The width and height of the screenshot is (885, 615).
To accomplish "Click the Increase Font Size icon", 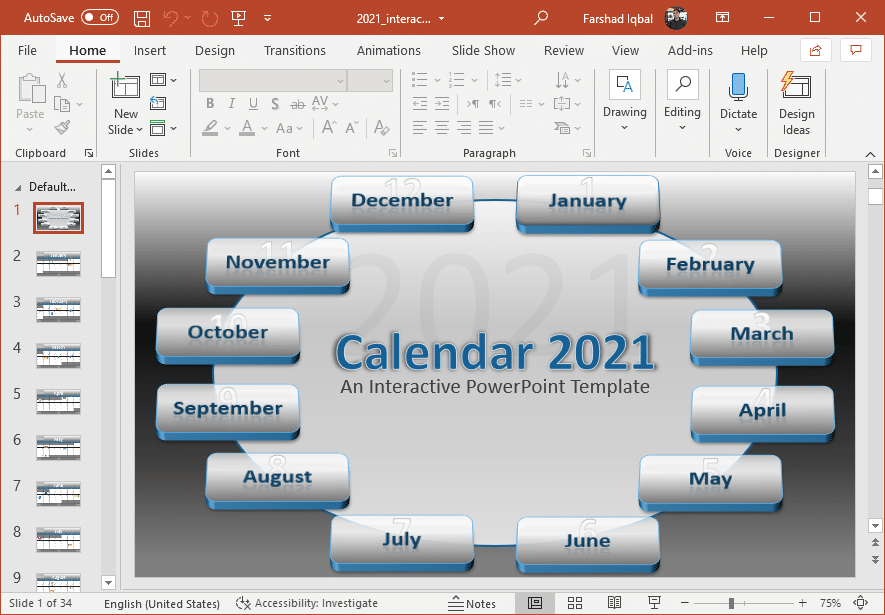I will [327, 127].
